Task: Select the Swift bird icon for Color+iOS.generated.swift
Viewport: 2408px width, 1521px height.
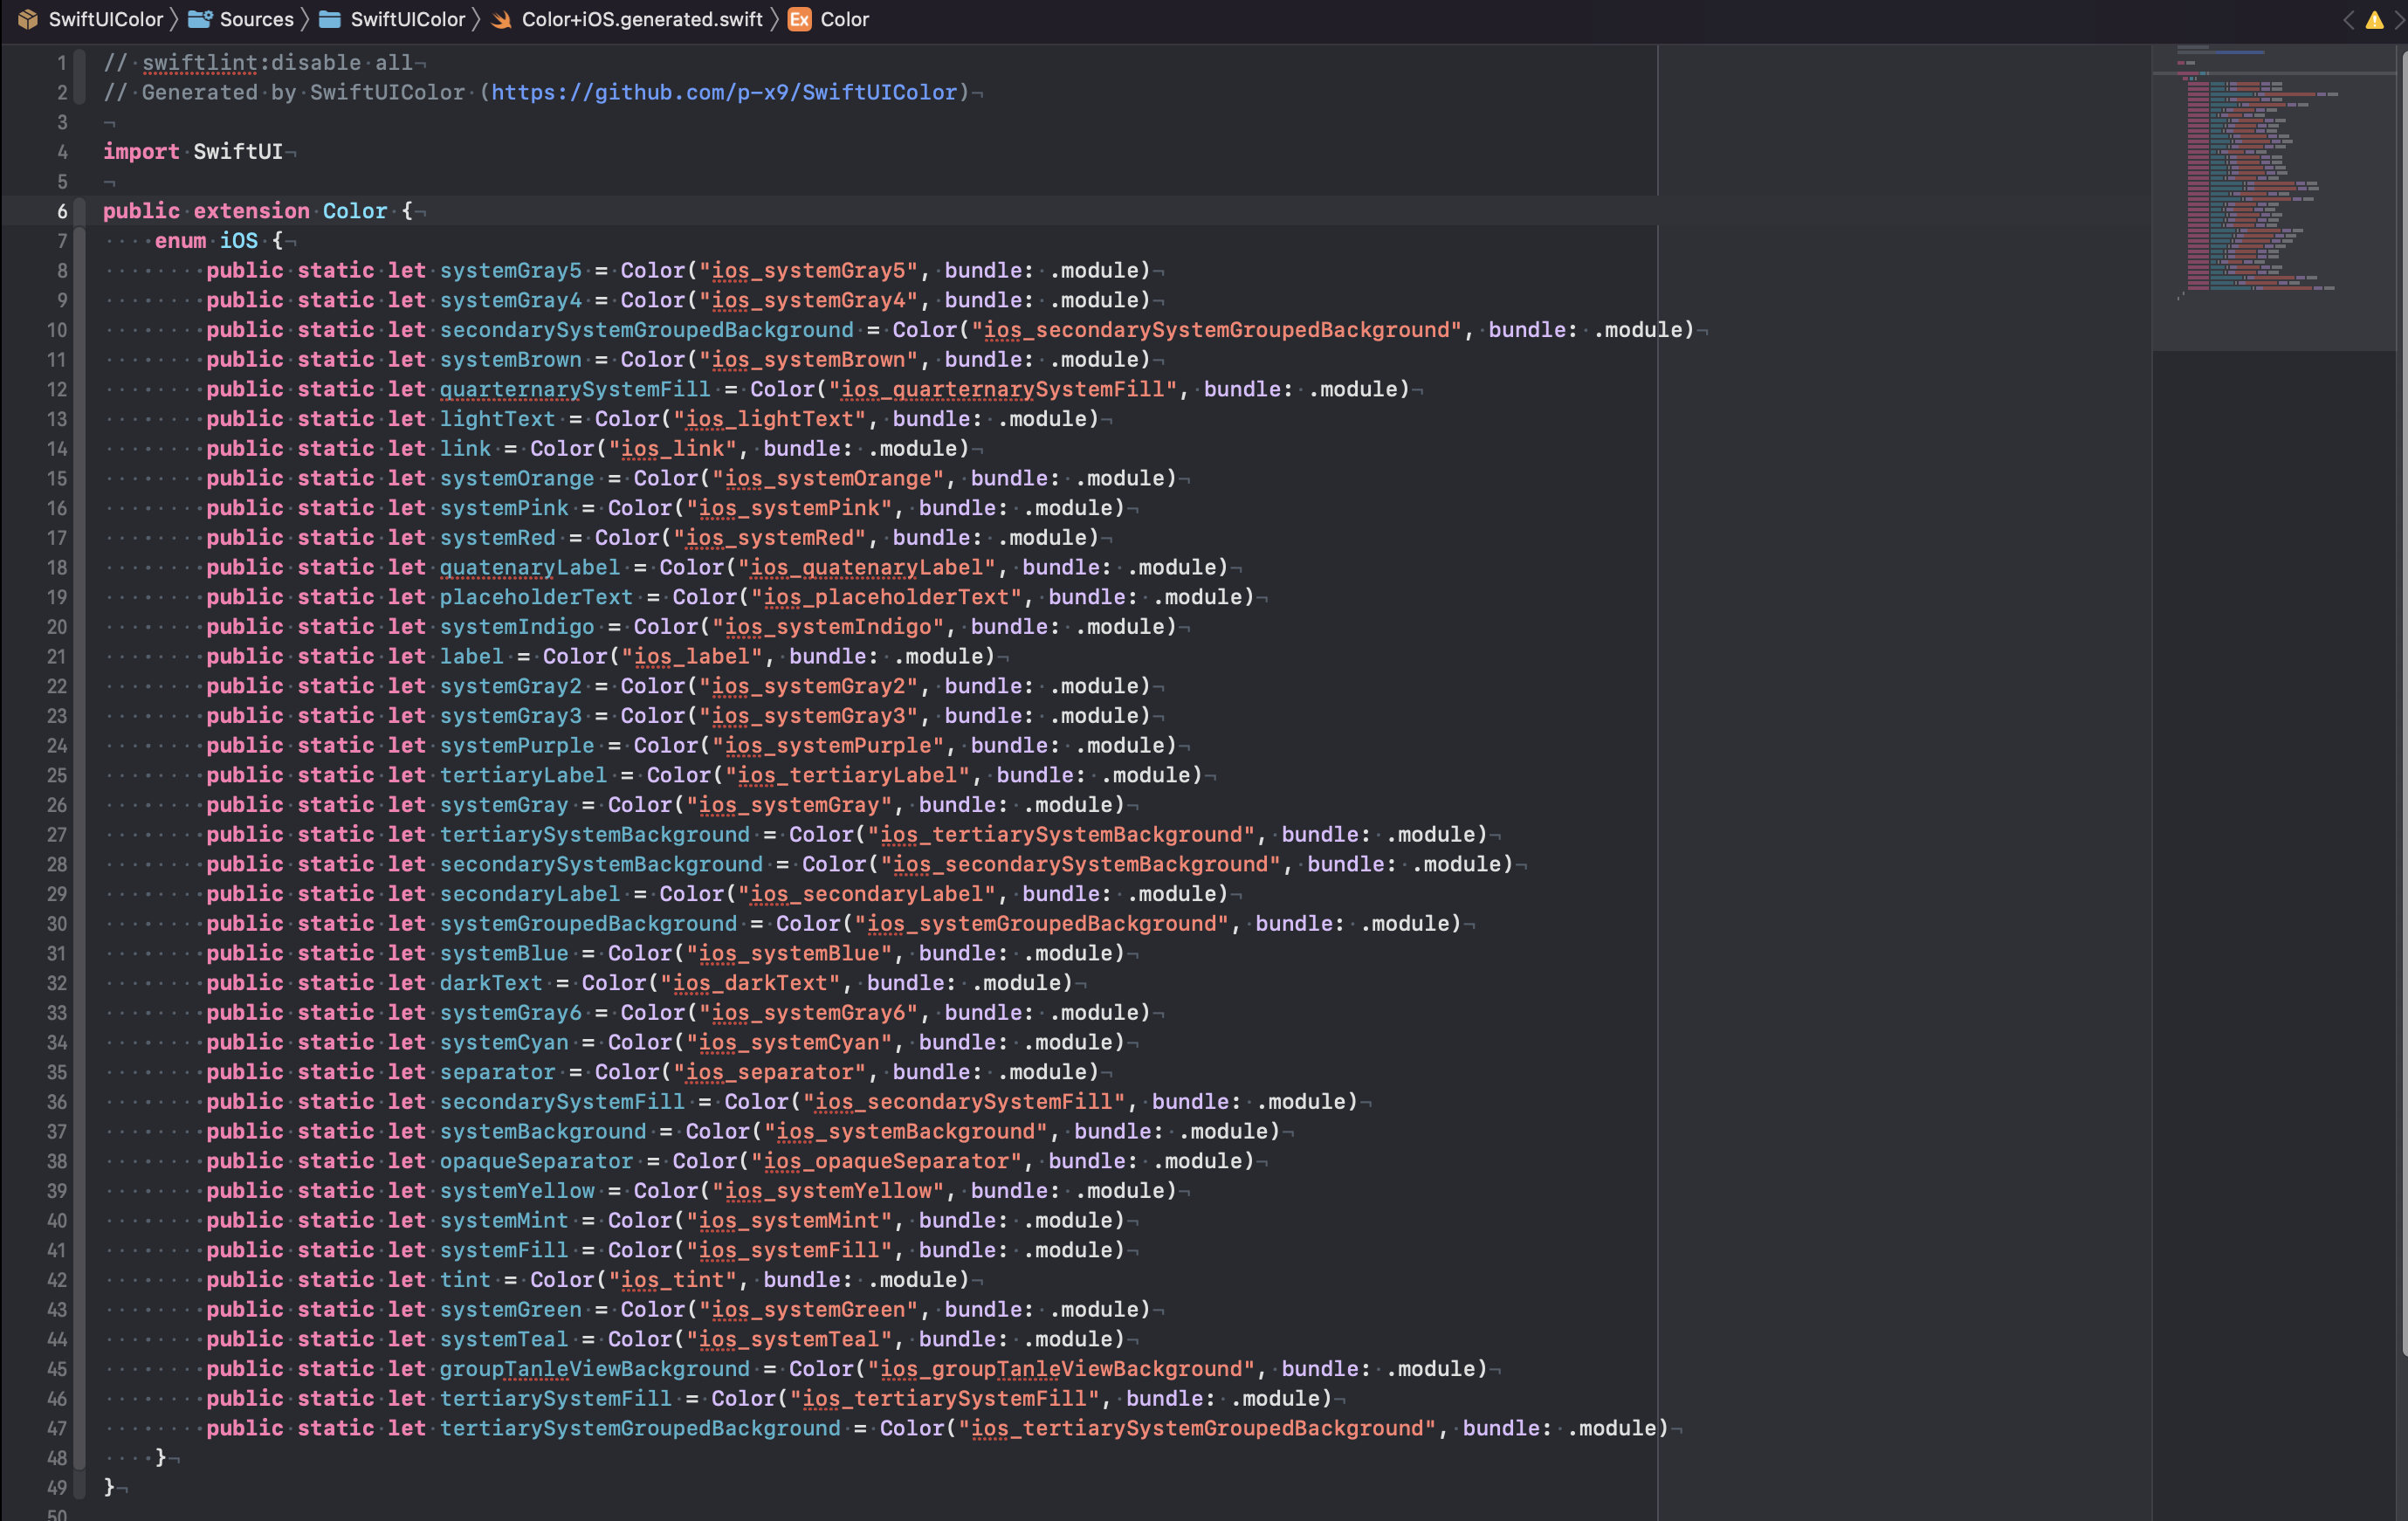Action: click(x=502, y=19)
